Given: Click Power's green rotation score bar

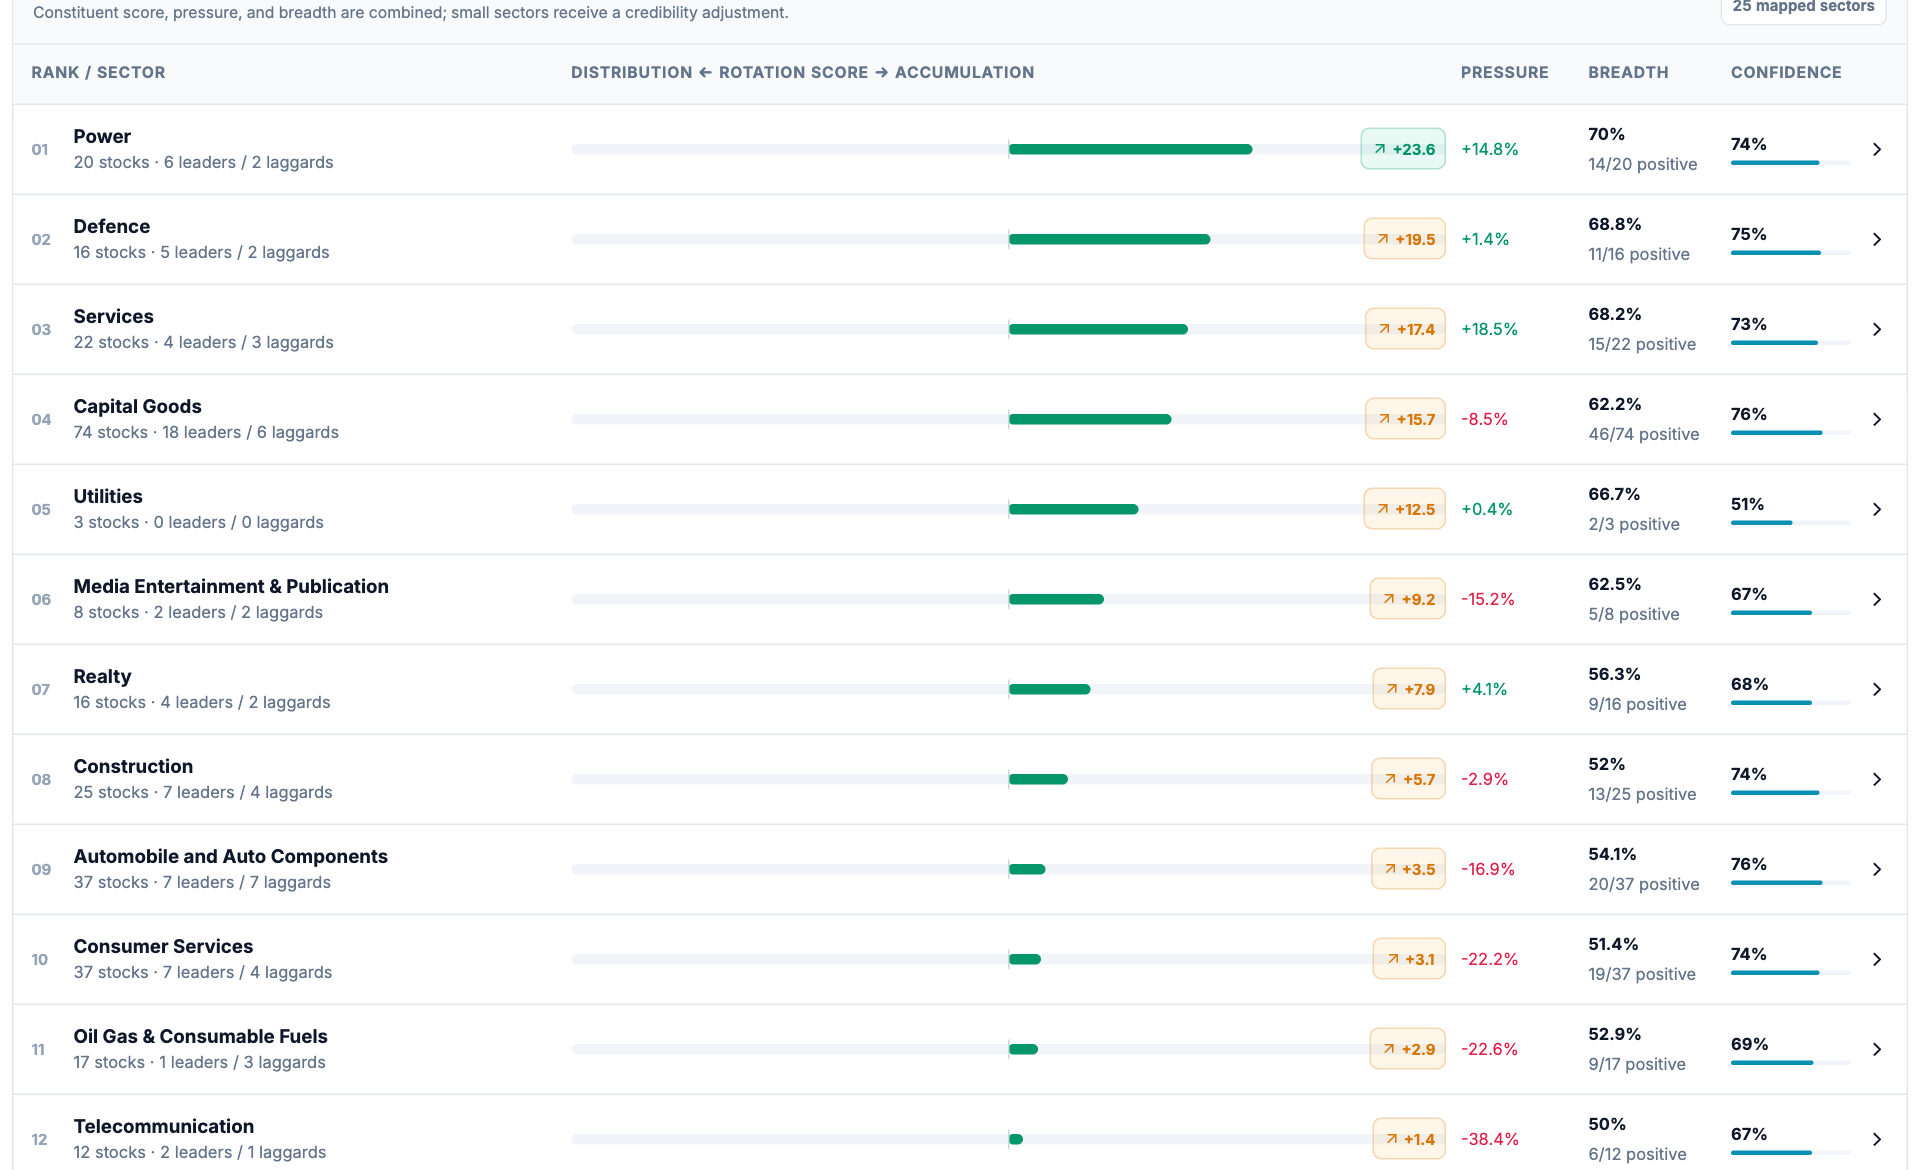Looking at the screenshot, I should point(1130,149).
